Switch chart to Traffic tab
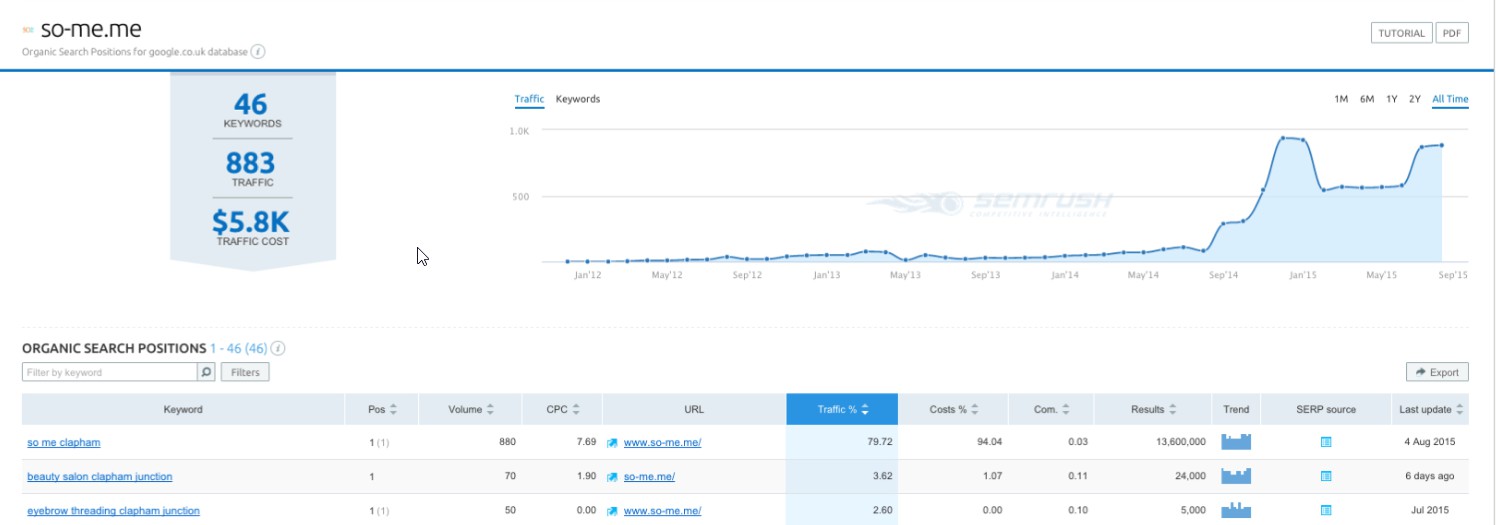This screenshot has height=525, width=1496. click(x=529, y=99)
